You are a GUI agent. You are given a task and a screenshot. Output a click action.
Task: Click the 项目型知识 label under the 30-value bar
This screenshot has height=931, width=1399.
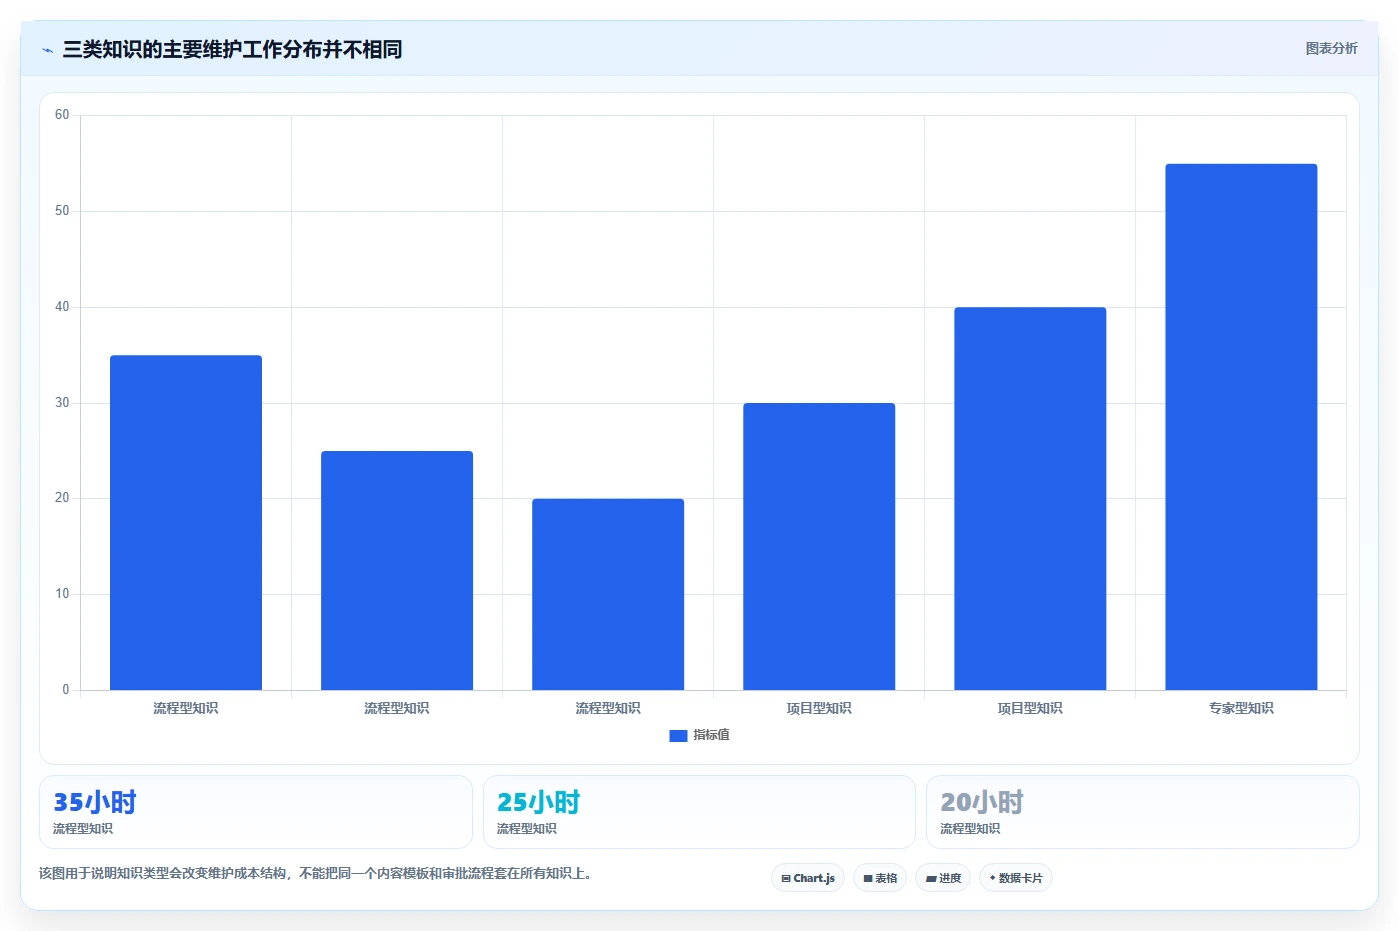tap(819, 708)
